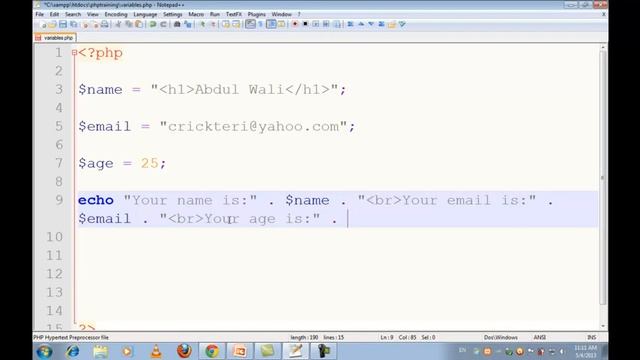Screen dimensions: 640x360
Task: Save the current recorded macro icon
Action: point(337,24)
